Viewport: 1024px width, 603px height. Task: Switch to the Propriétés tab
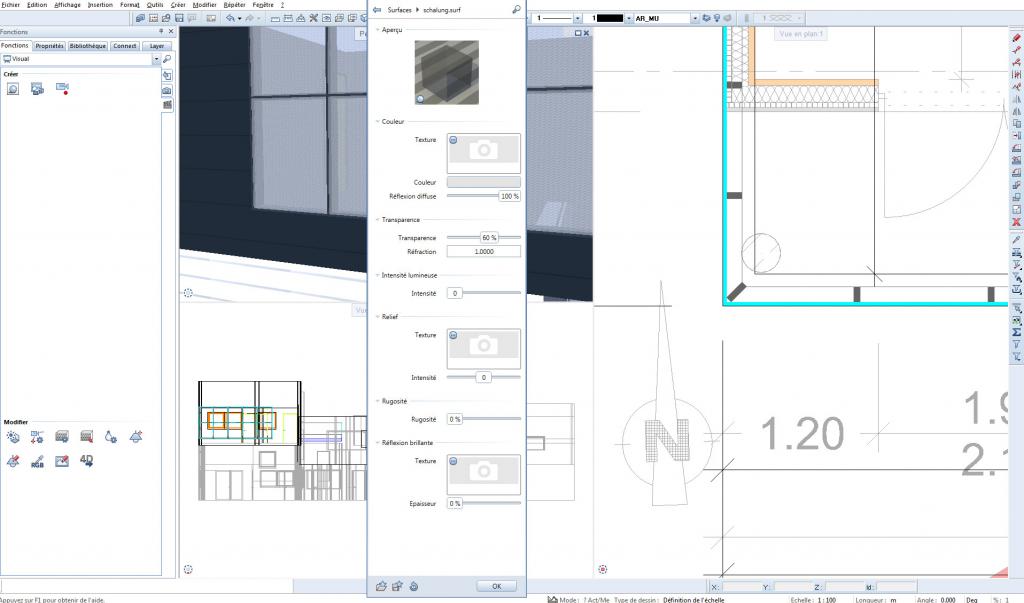50,46
